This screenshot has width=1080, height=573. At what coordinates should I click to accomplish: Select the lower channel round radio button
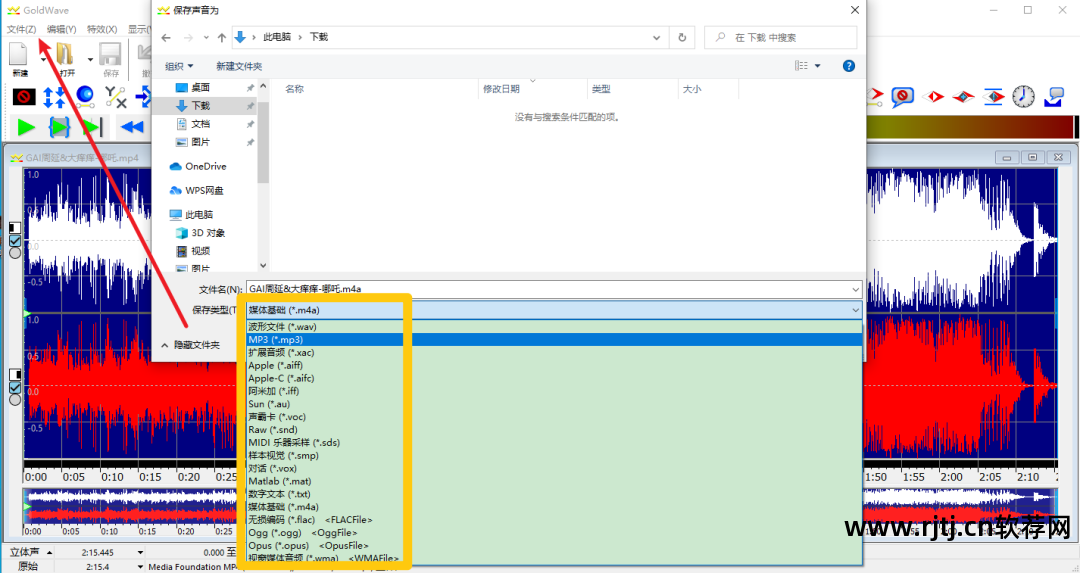click(x=15, y=399)
